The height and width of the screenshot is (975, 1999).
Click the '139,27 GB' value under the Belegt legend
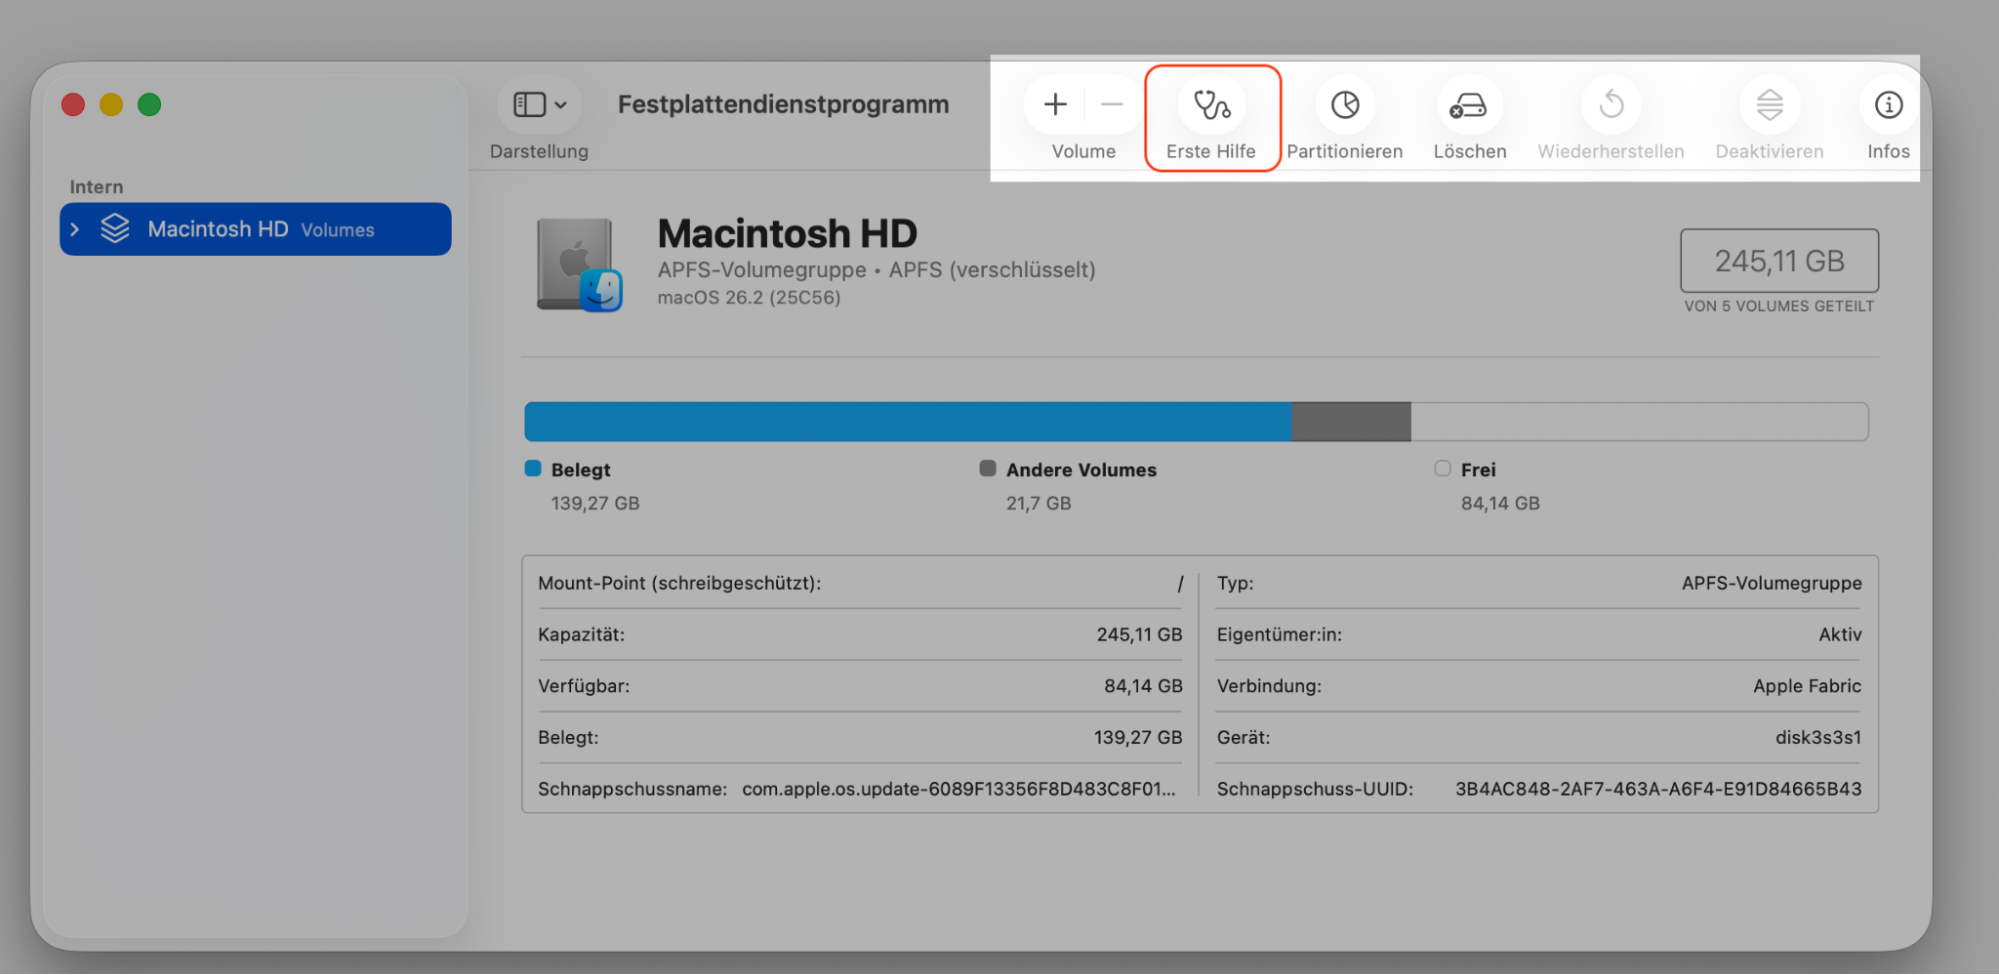[x=595, y=503]
